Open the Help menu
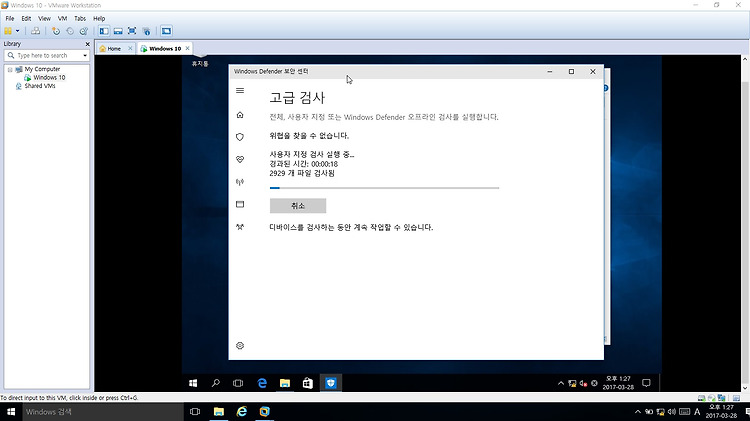The image size is (750, 421). (x=99, y=18)
